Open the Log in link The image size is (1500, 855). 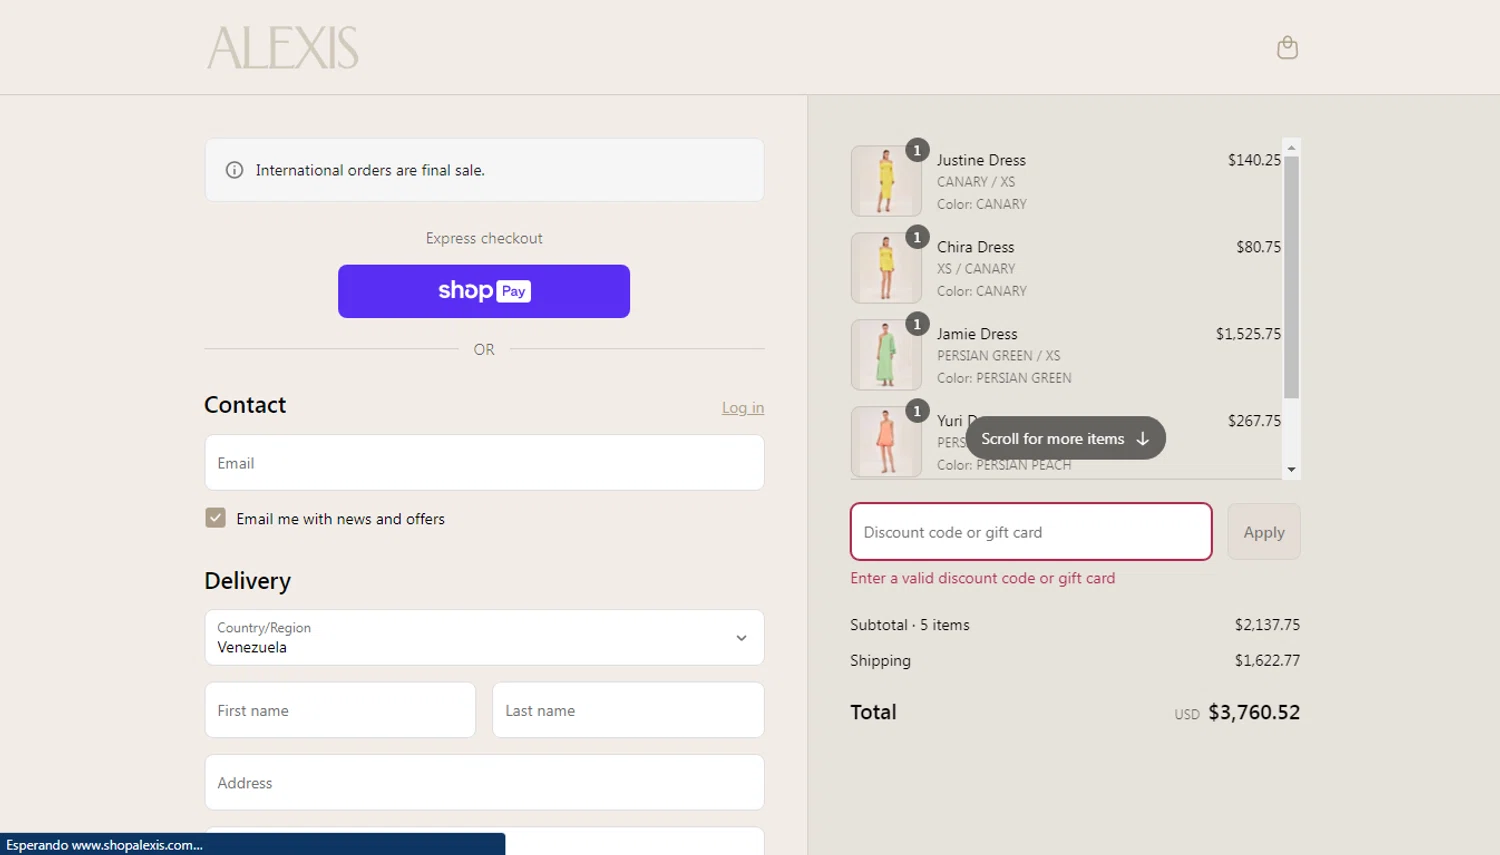coord(743,408)
